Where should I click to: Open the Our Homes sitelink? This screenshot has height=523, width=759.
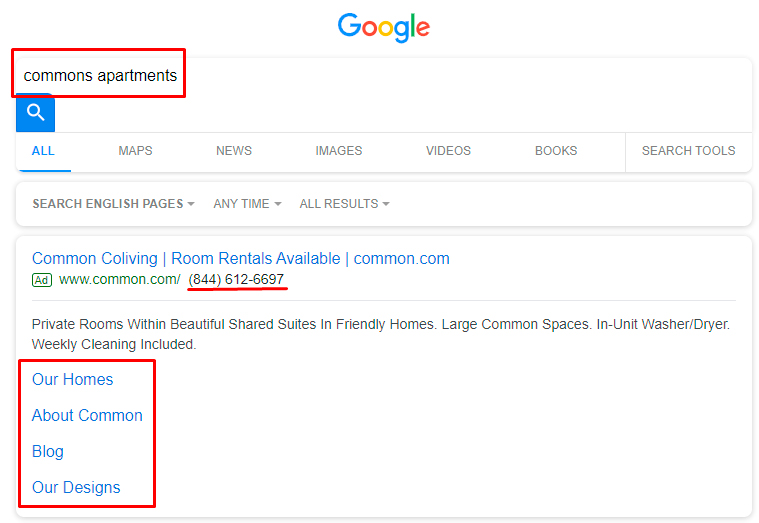(73, 379)
